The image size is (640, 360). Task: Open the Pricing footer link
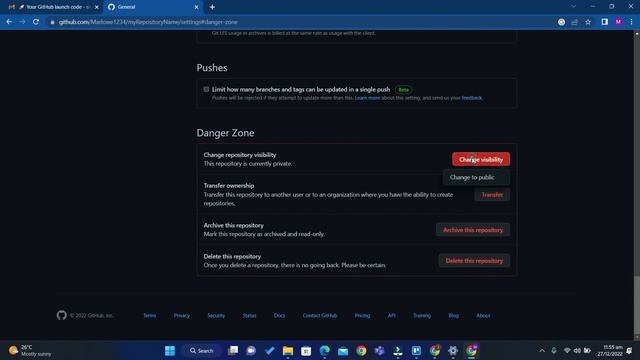click(x=362, y=316)
